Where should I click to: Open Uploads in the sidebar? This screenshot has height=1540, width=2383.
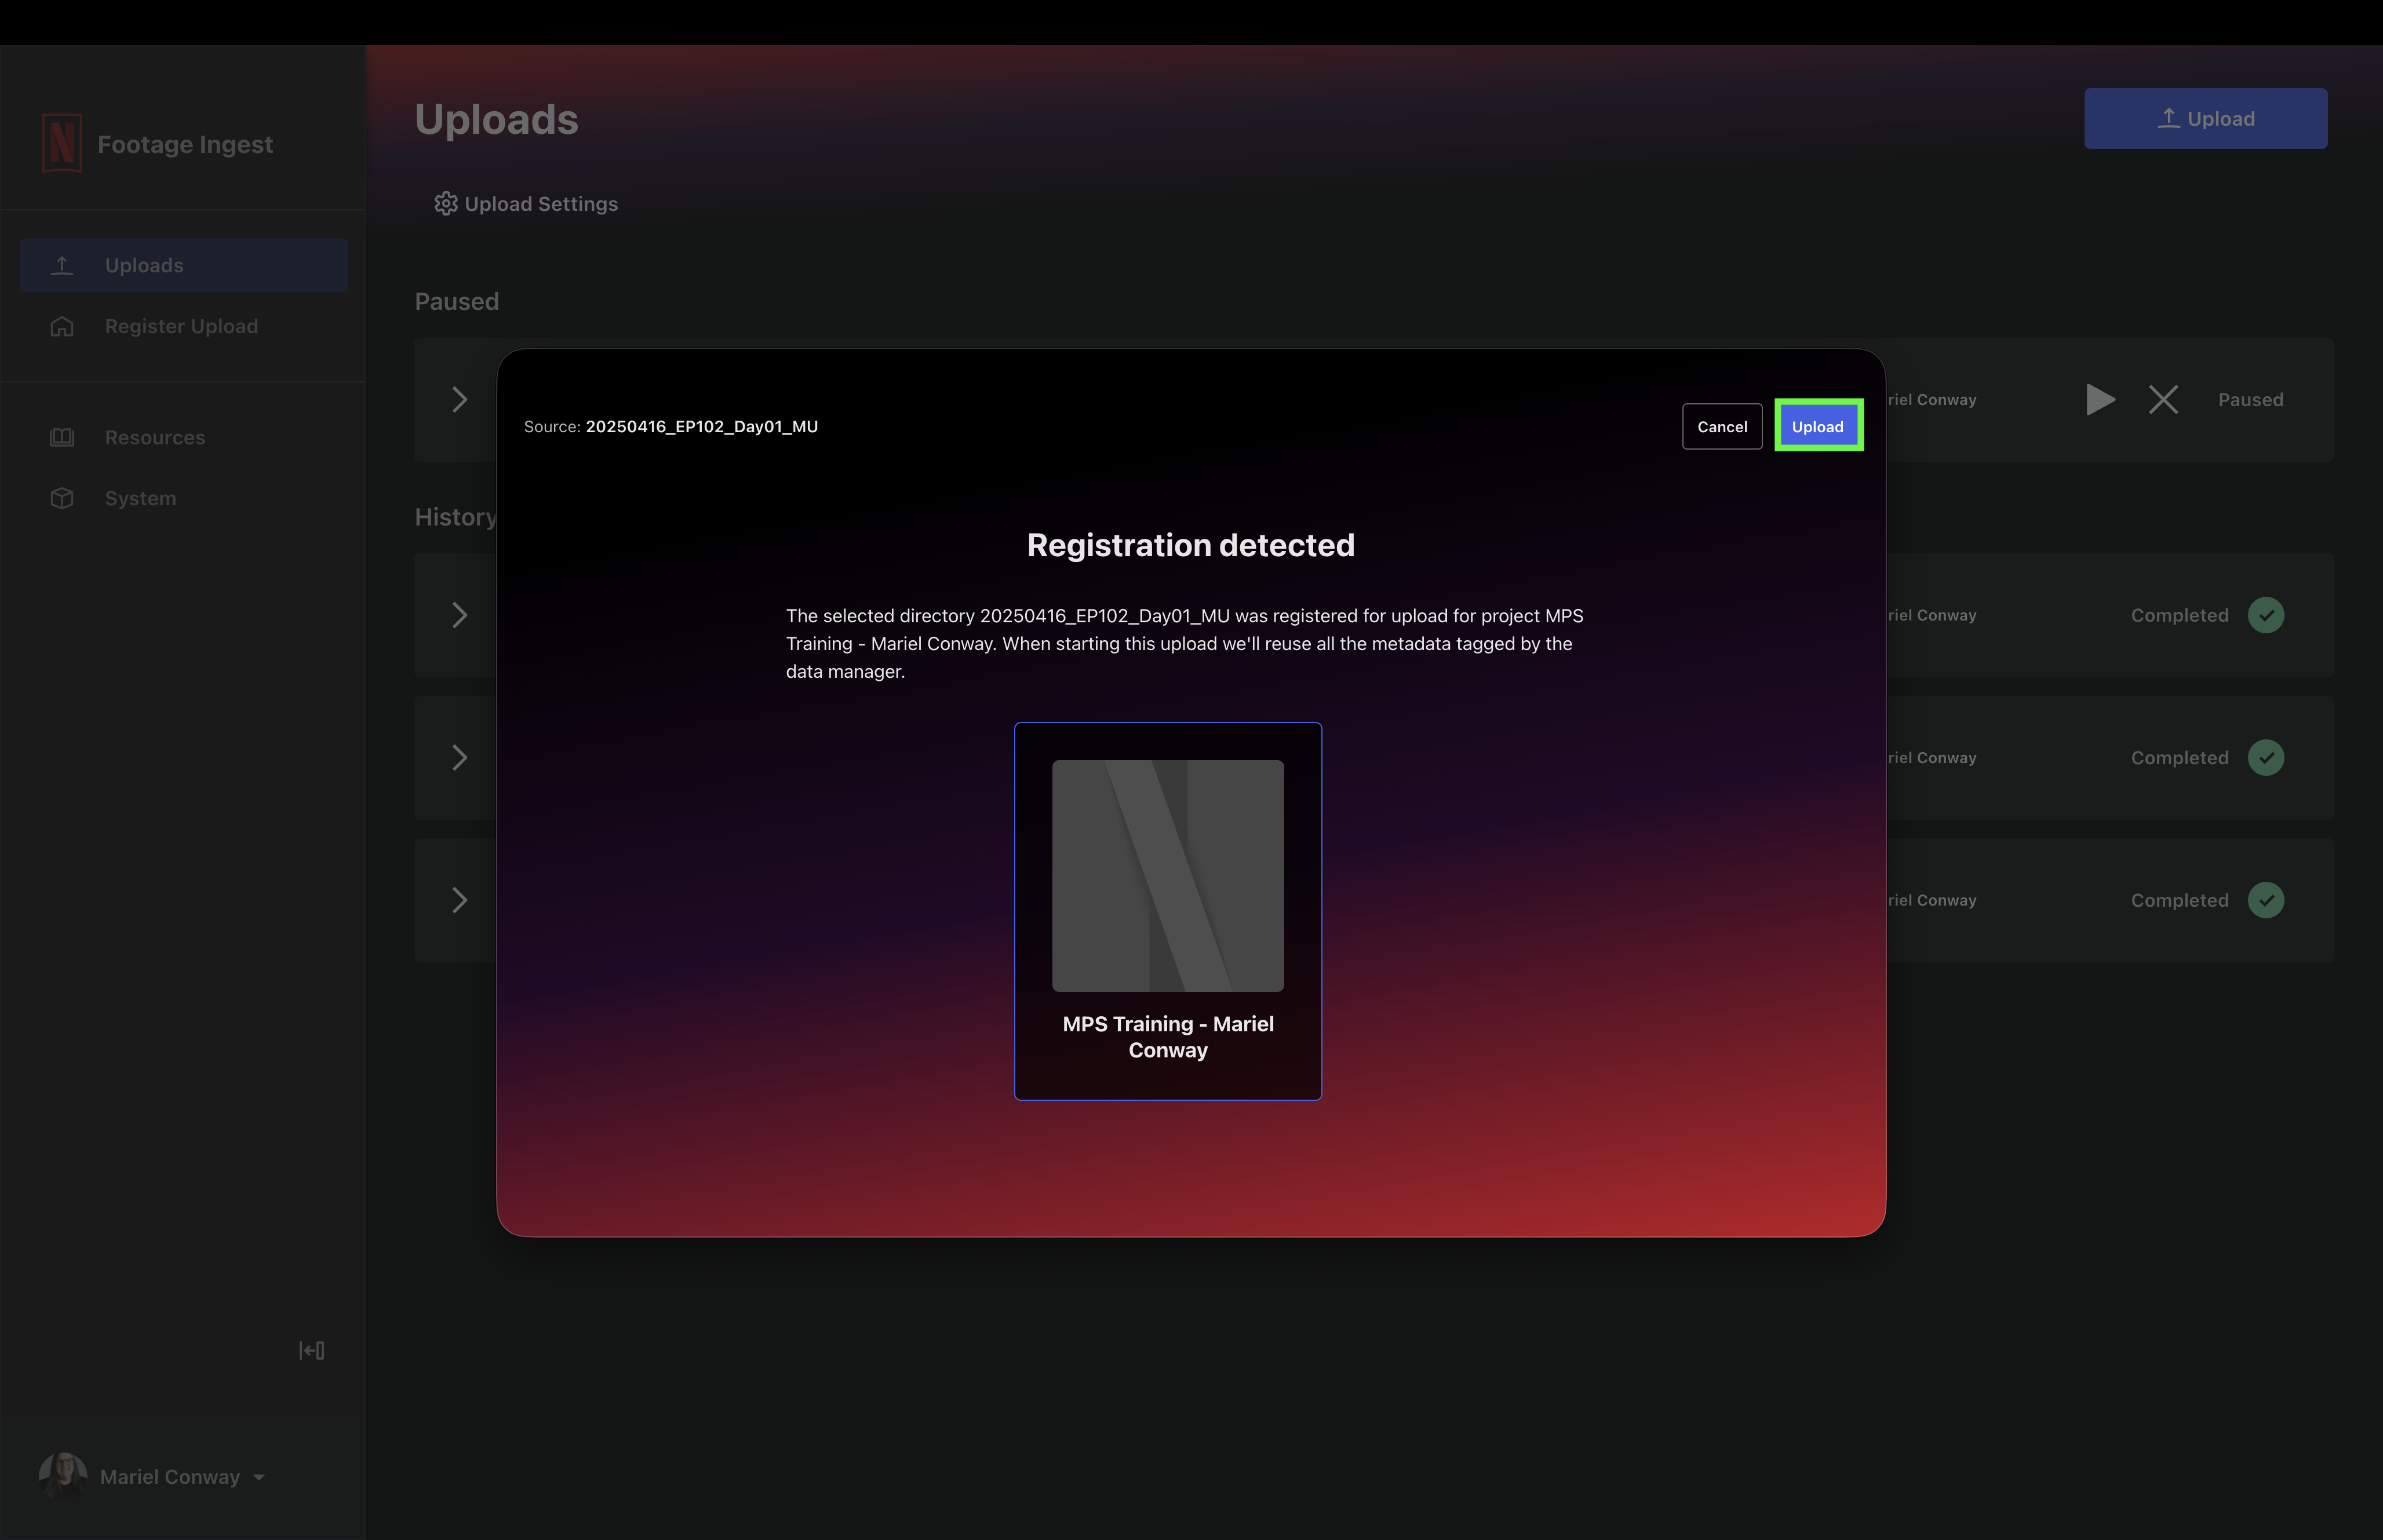pos(184,265)
